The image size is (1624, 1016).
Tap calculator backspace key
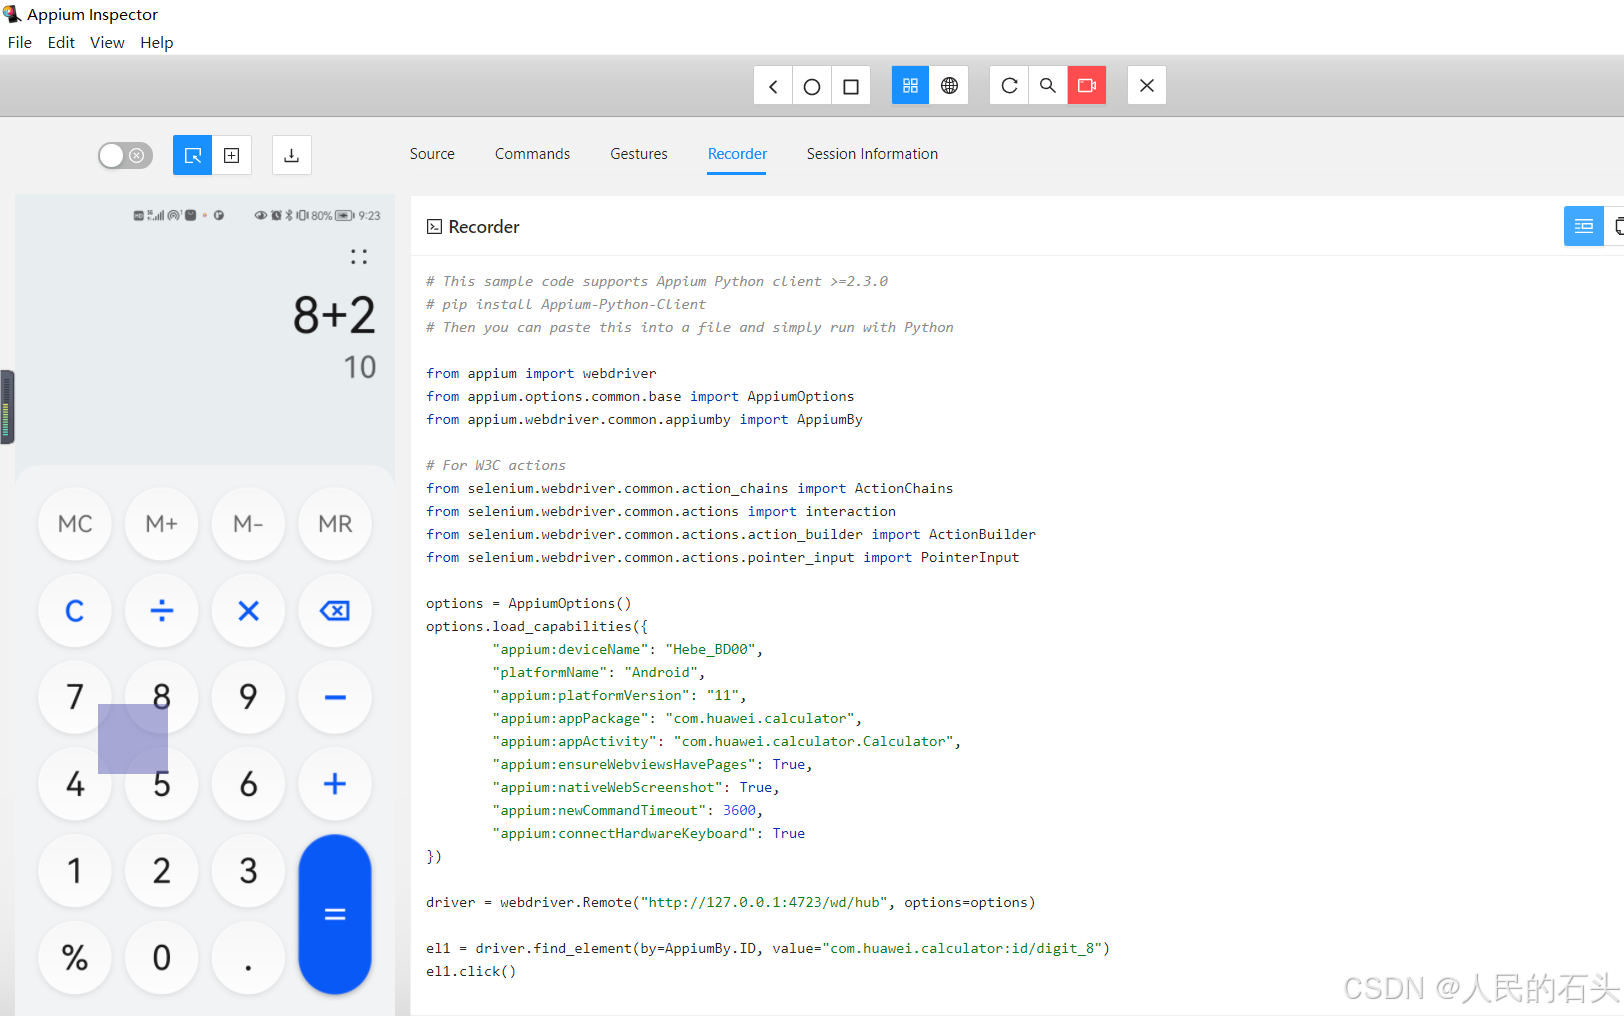click(335, 611)
